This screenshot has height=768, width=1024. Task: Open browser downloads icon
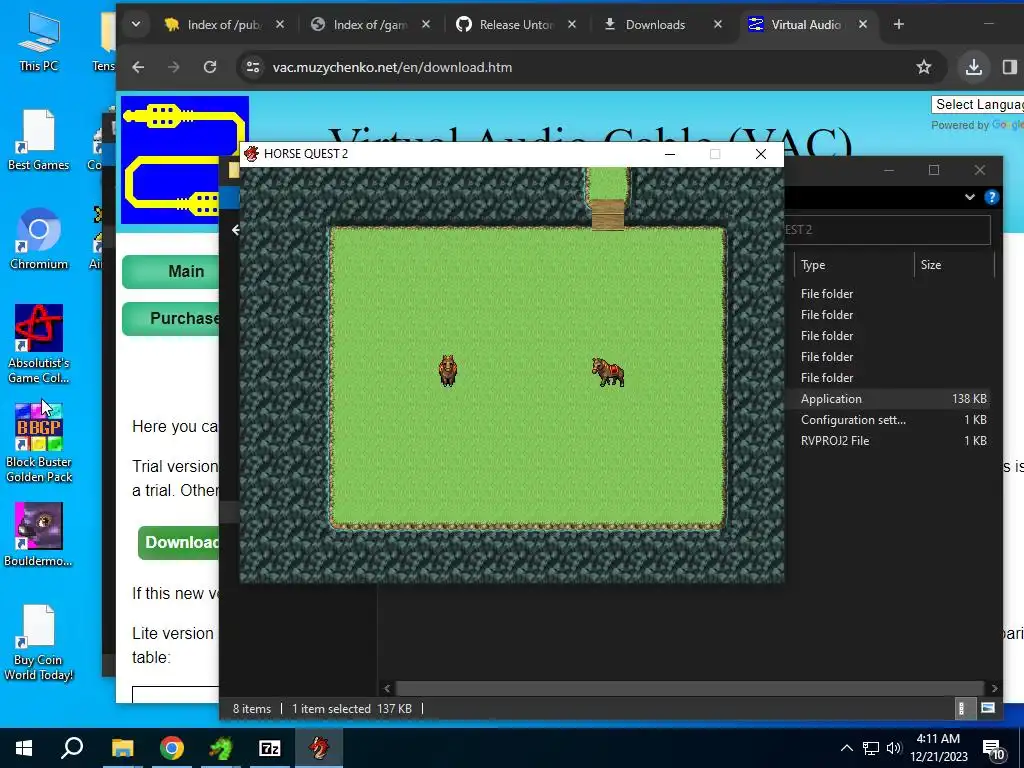974,67
